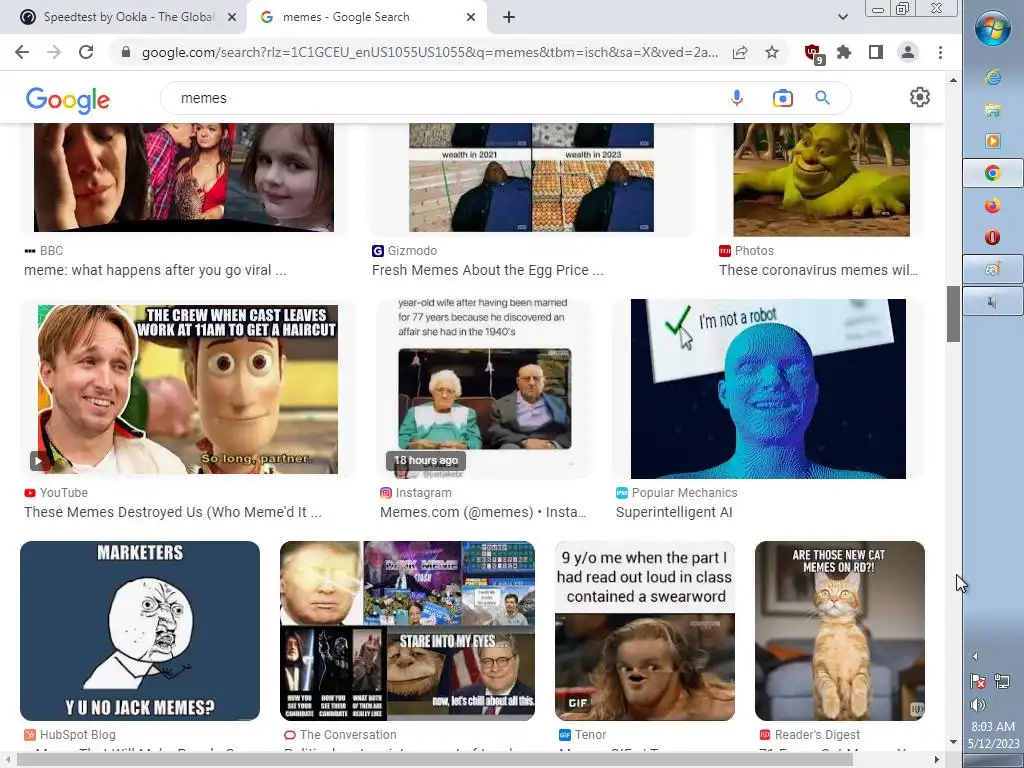Open the Windows Start orb
This screenshot has height=768, width=1024.
pyautogui.click(x=993, y=28)
